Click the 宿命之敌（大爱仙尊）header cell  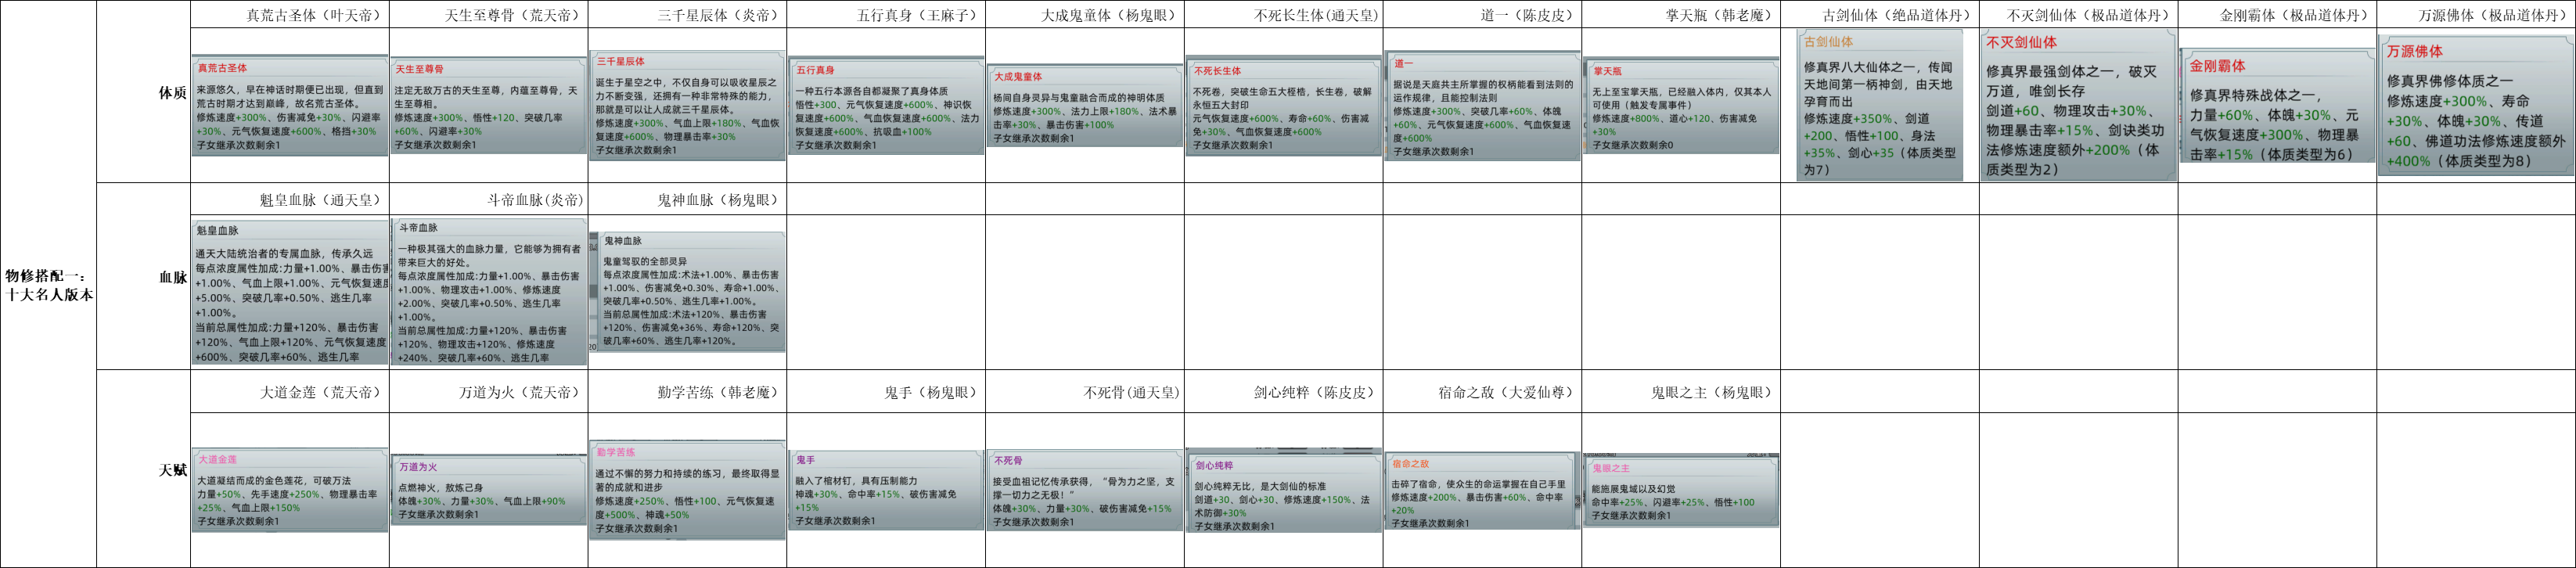coord(1482,392)
